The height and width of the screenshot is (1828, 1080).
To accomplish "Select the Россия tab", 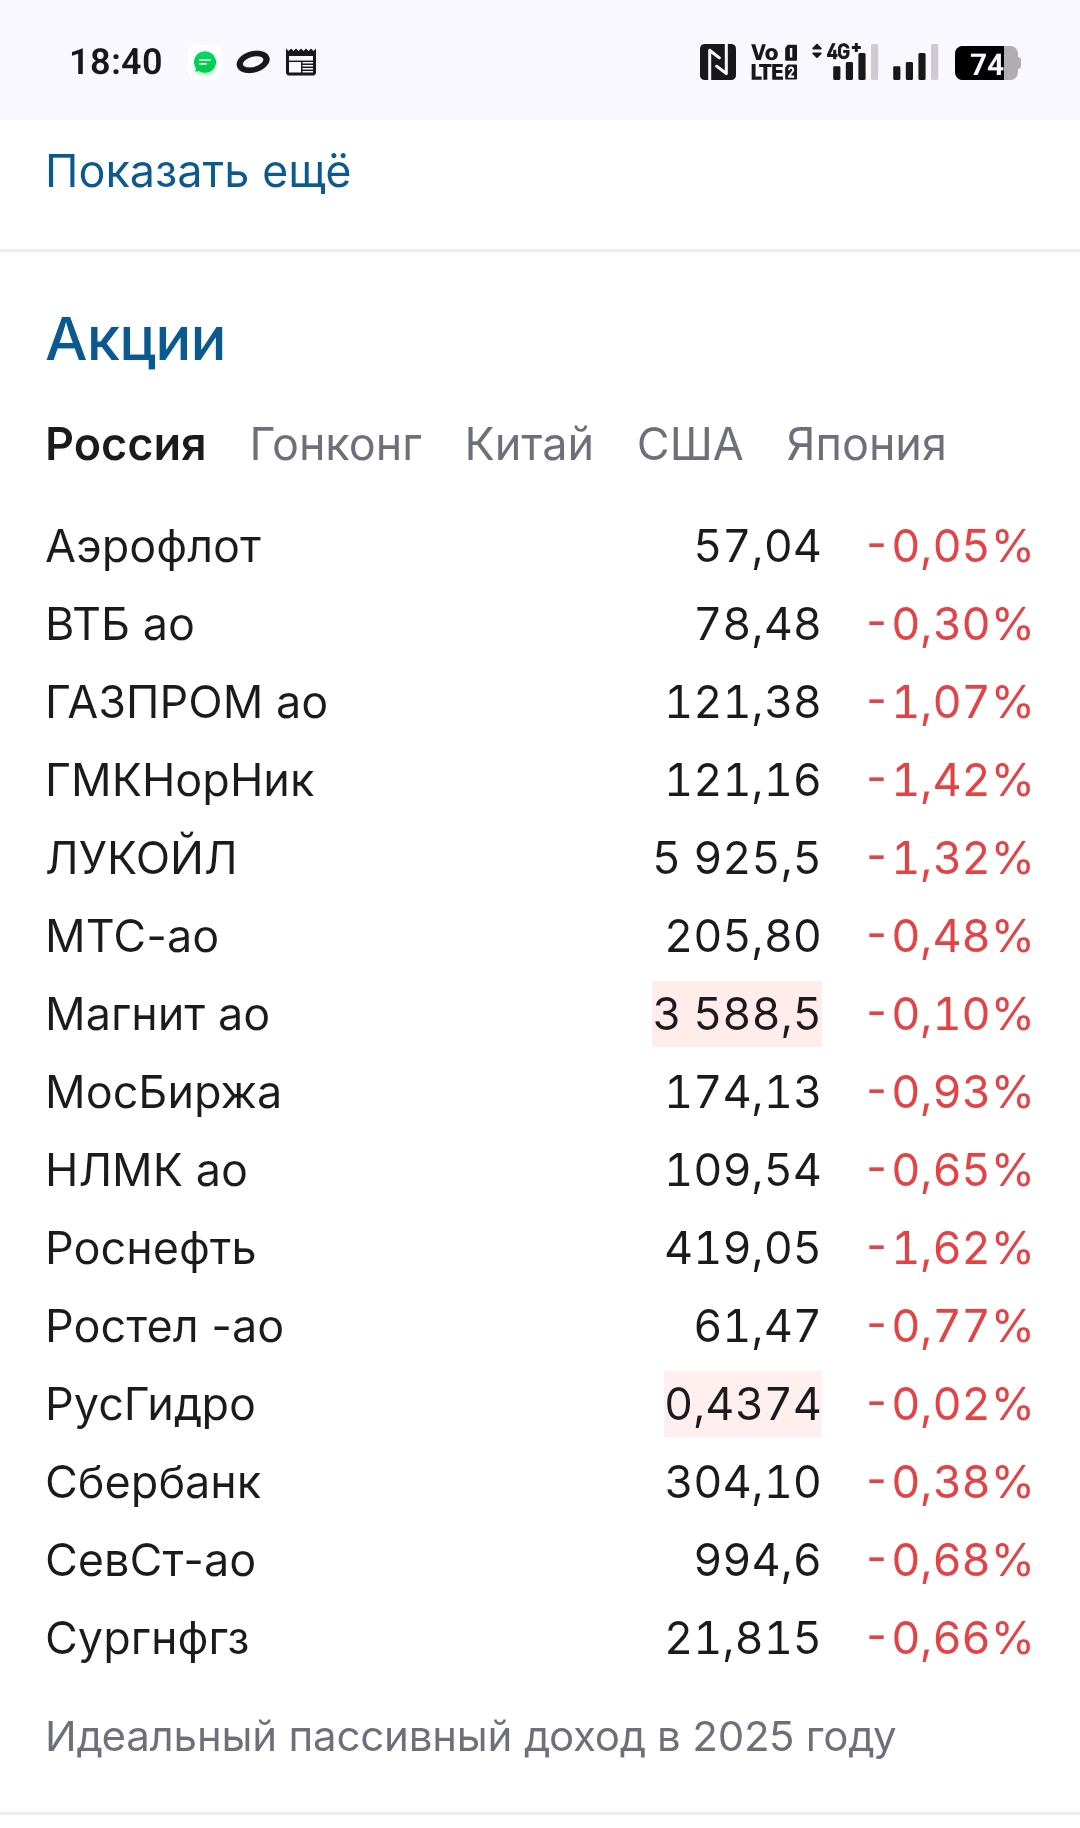I will tap(126, 445).
